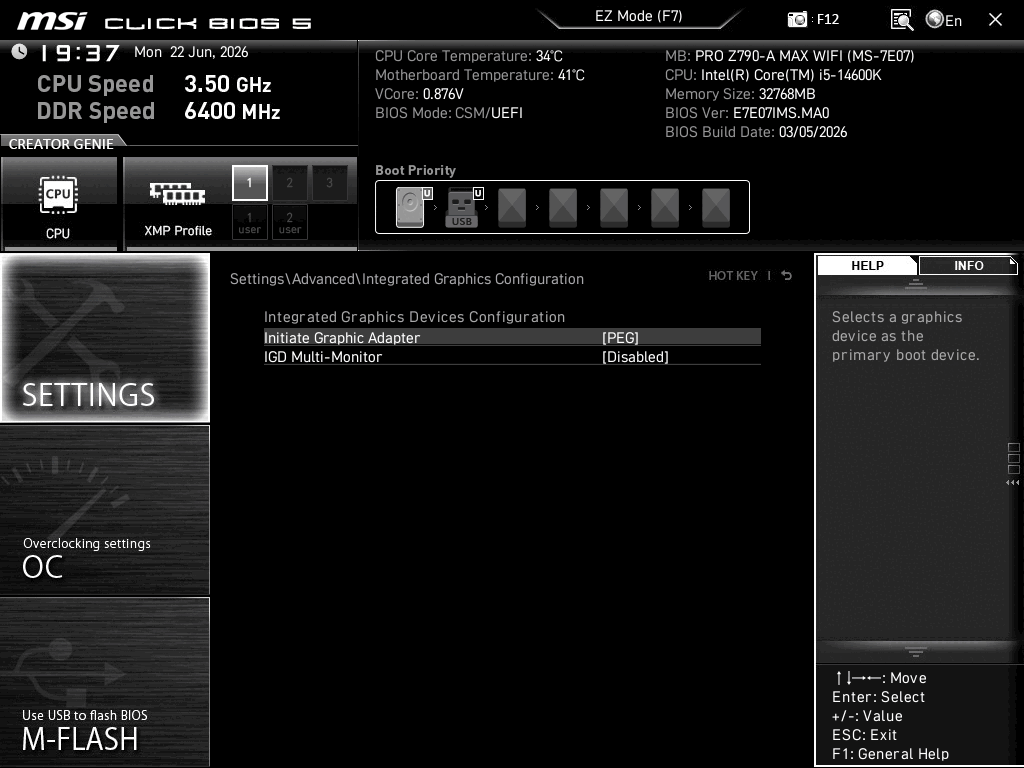Take a screenshot with the F12 camera icon
Viewport: 1024px width, 768px height.
coord(797,20)
